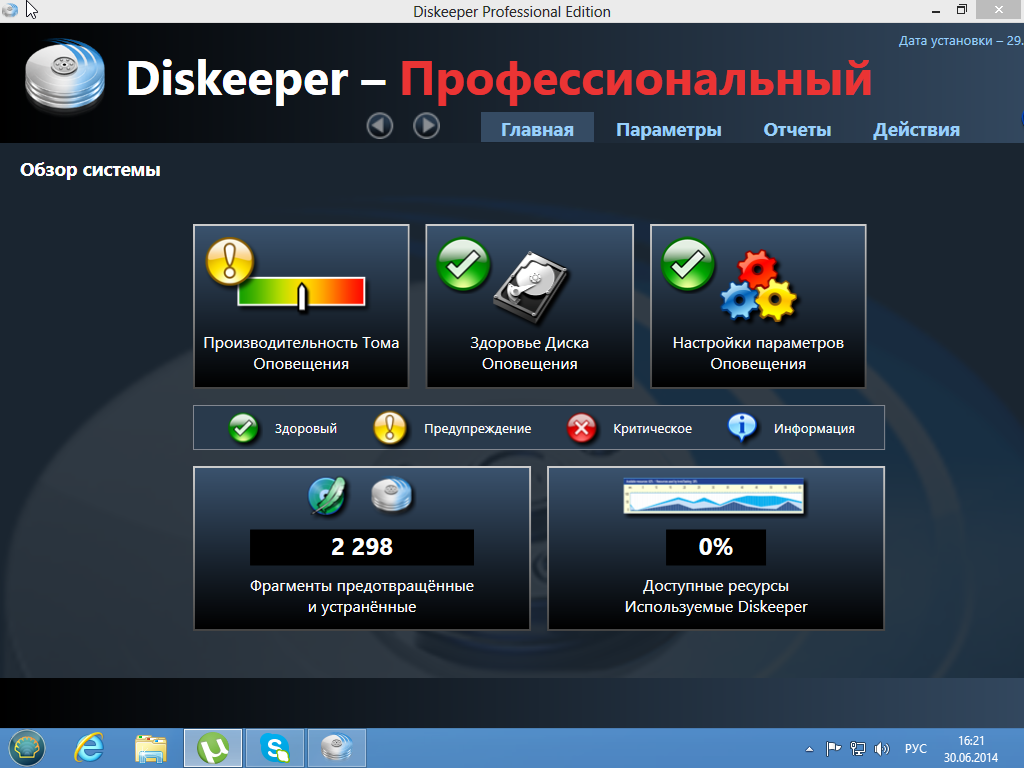This screenshot has height=768, width=1024.
Task: Open the Действия tab
Action: 916,129
